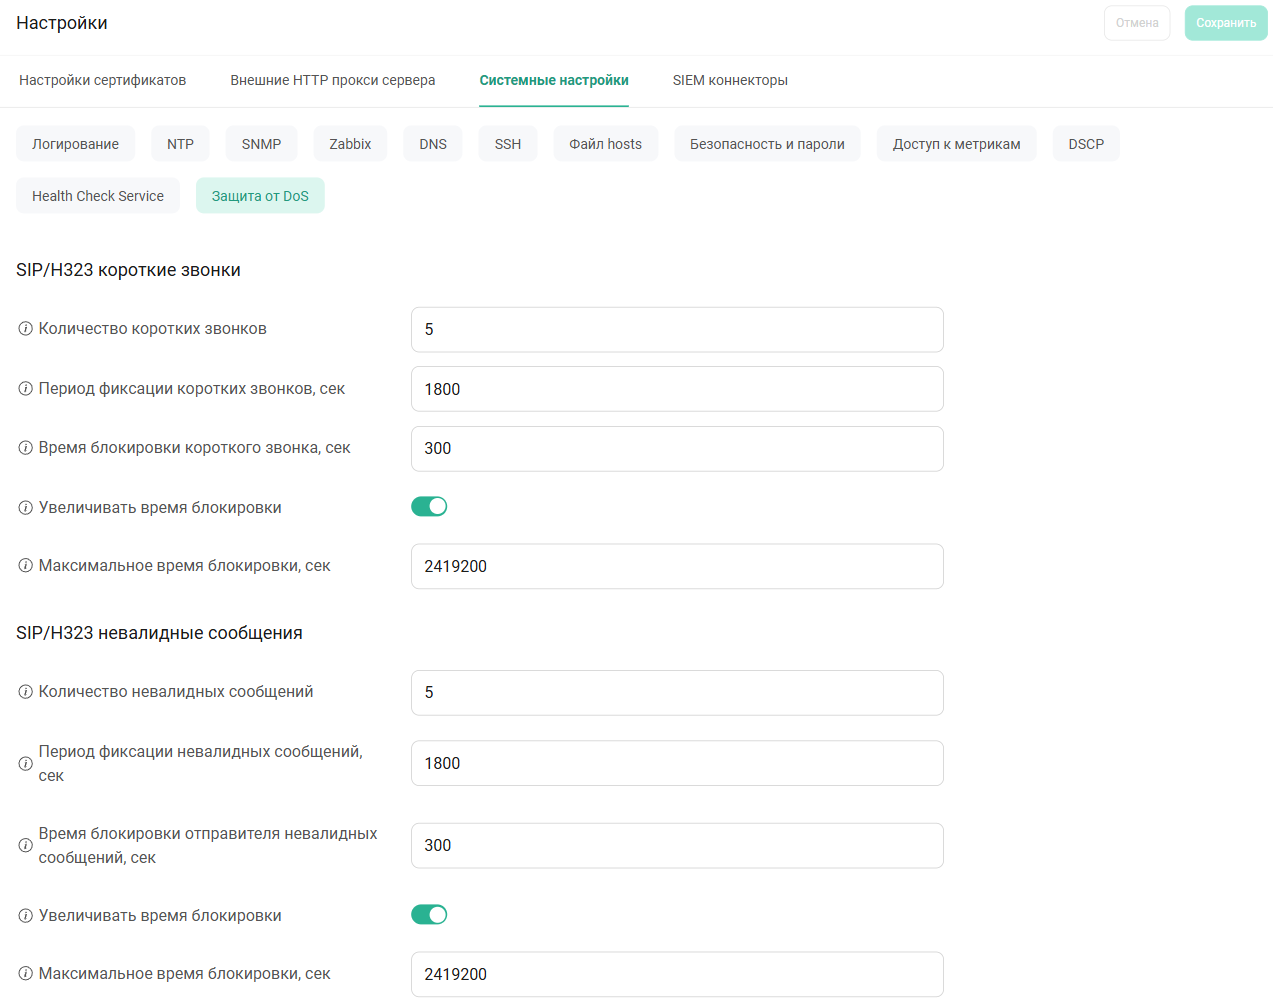Focus the Количество невалидных сообщений input field
Image resolution: width=1273 pixels, height=1007 pixels.
pyautogui.click(x=677, y=693)
